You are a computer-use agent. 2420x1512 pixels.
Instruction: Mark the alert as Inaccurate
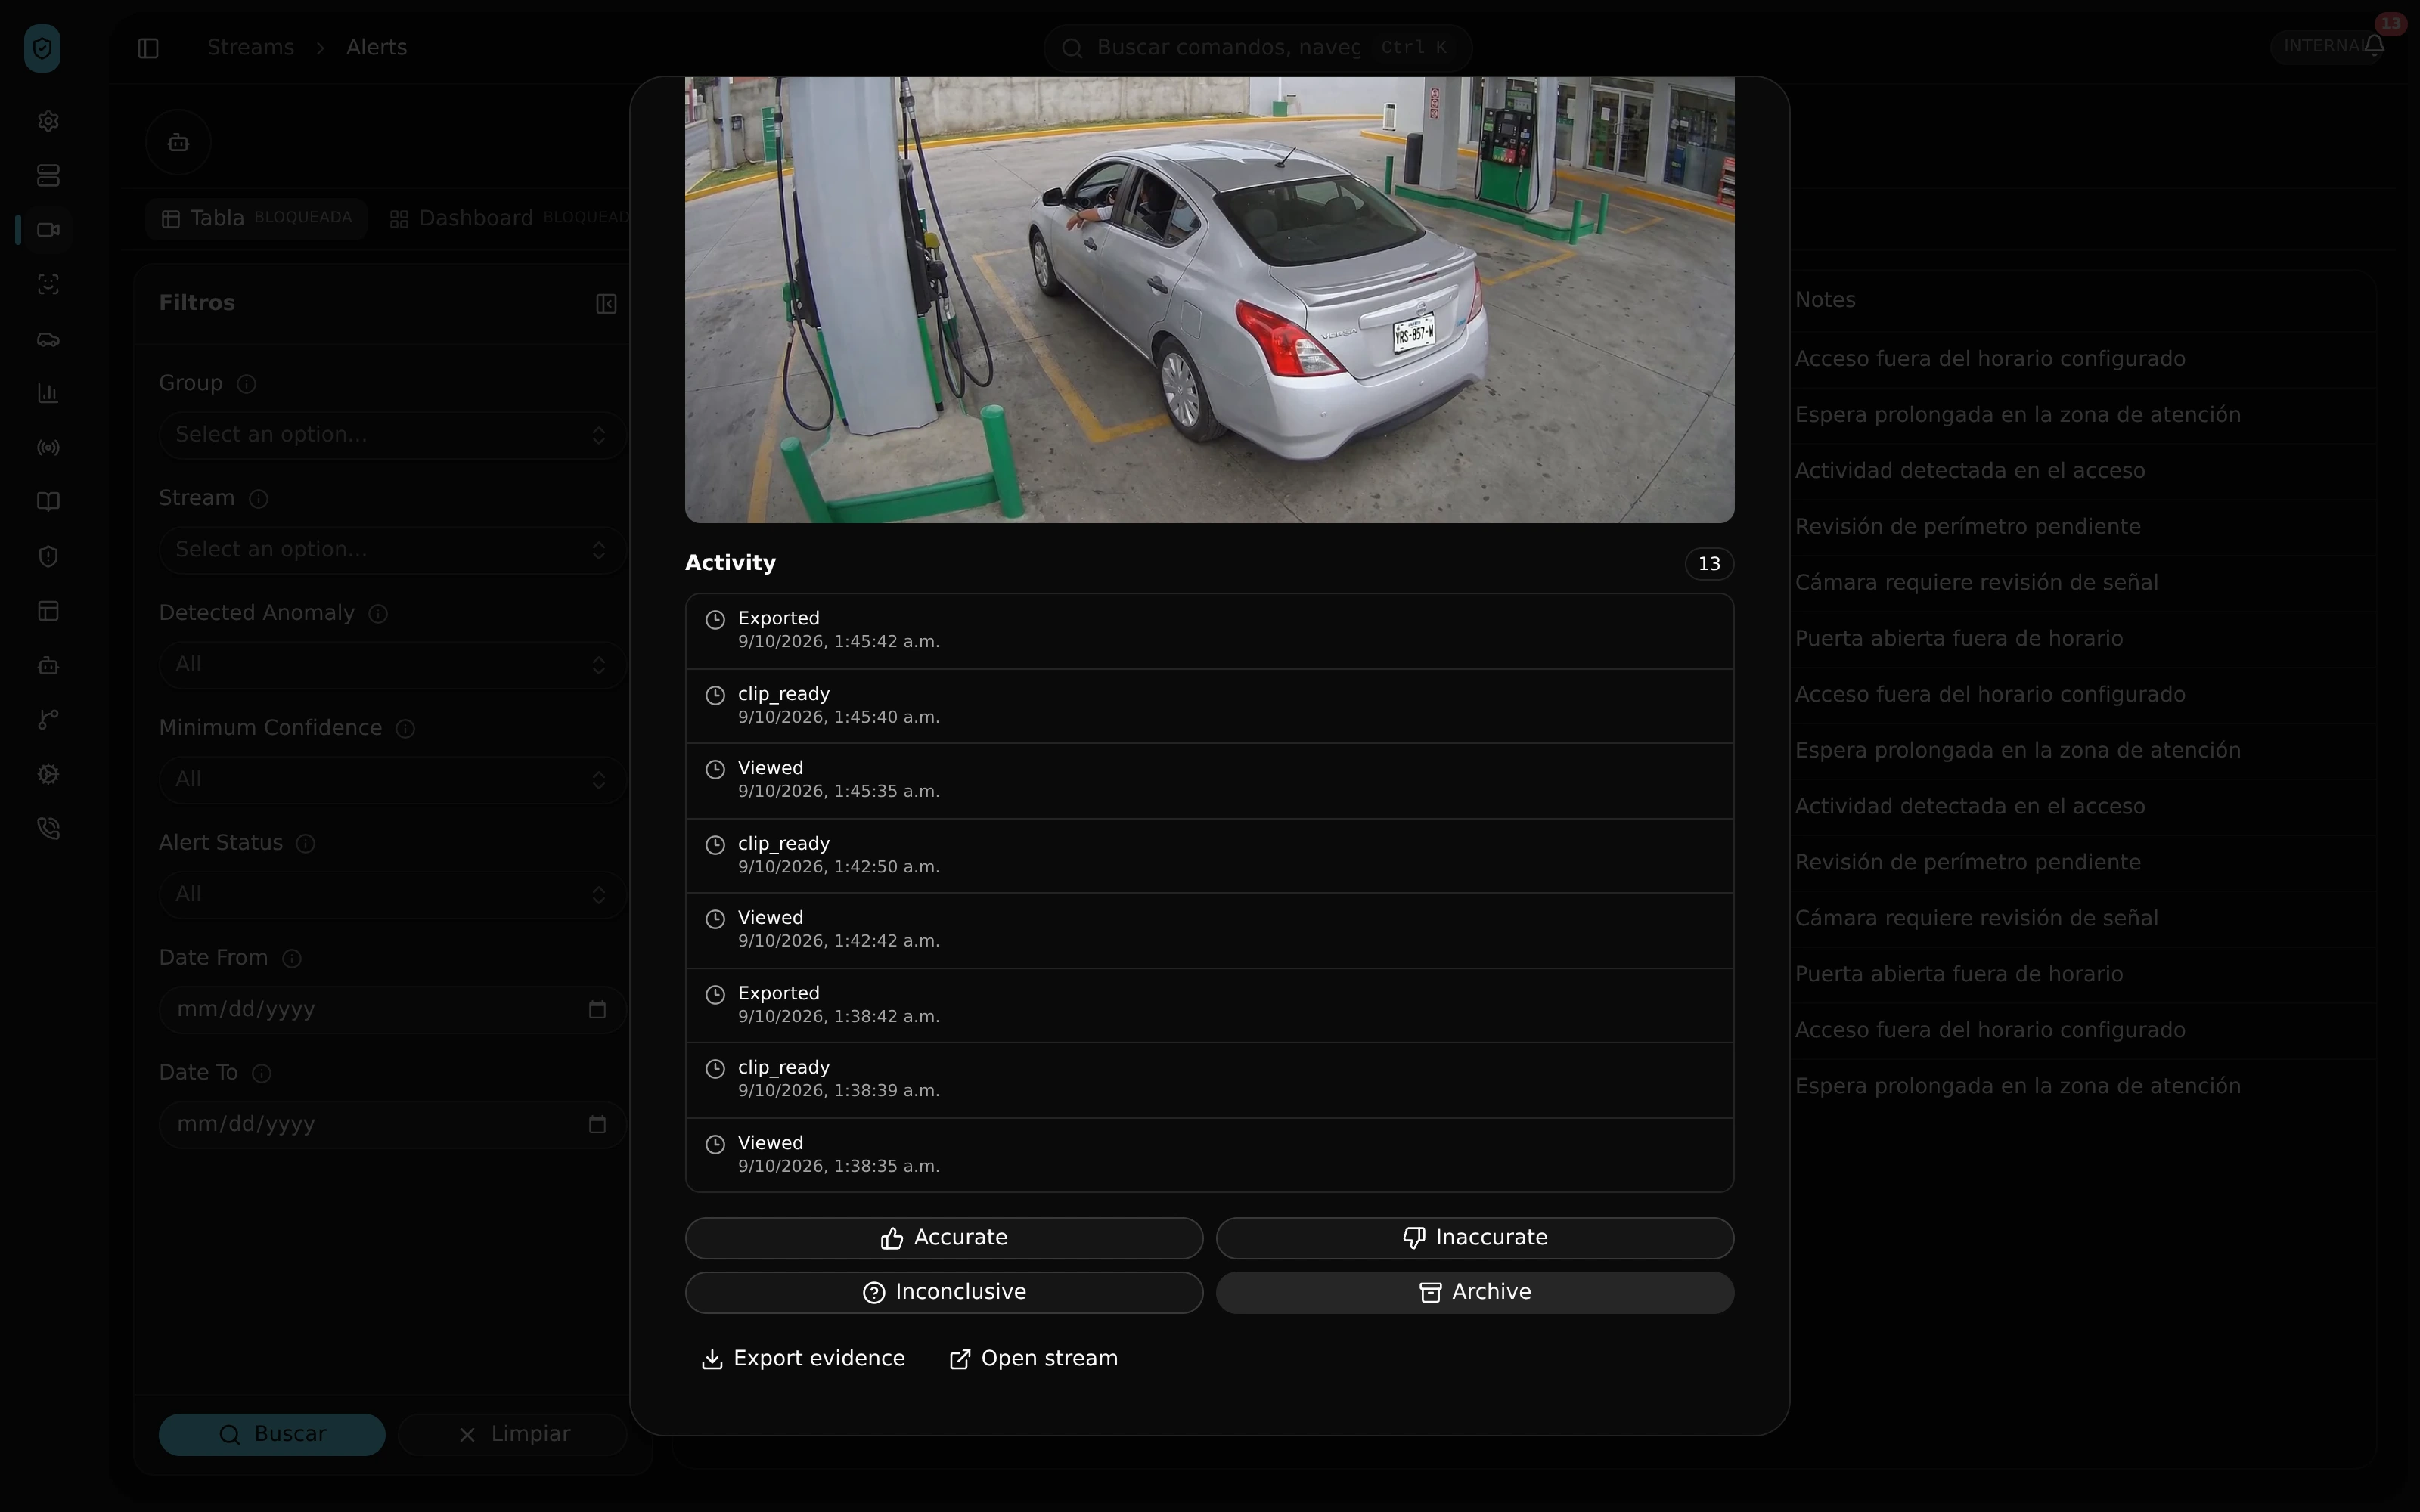coord(1475,1238)
